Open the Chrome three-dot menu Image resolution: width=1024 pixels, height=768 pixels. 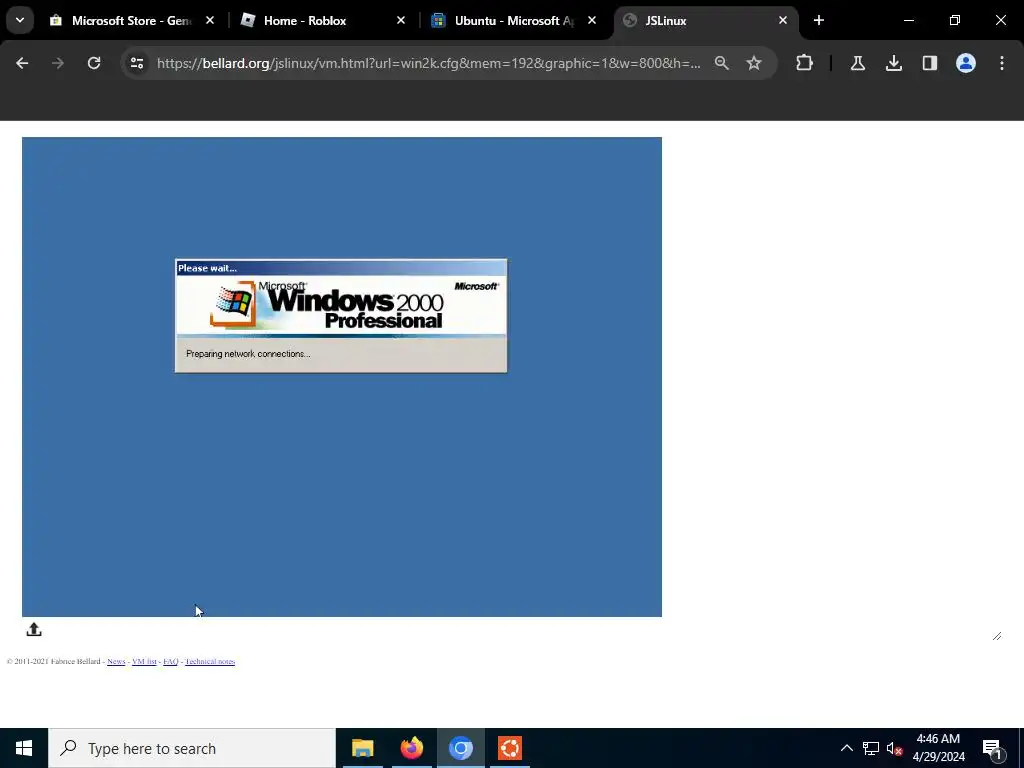coord(1002,63)
